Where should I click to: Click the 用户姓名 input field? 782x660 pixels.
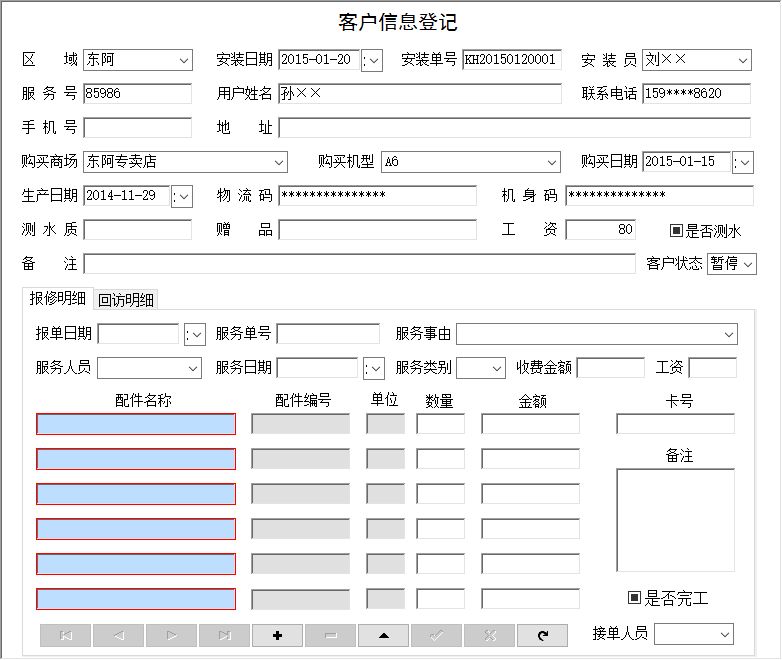(x=420, y=94)
